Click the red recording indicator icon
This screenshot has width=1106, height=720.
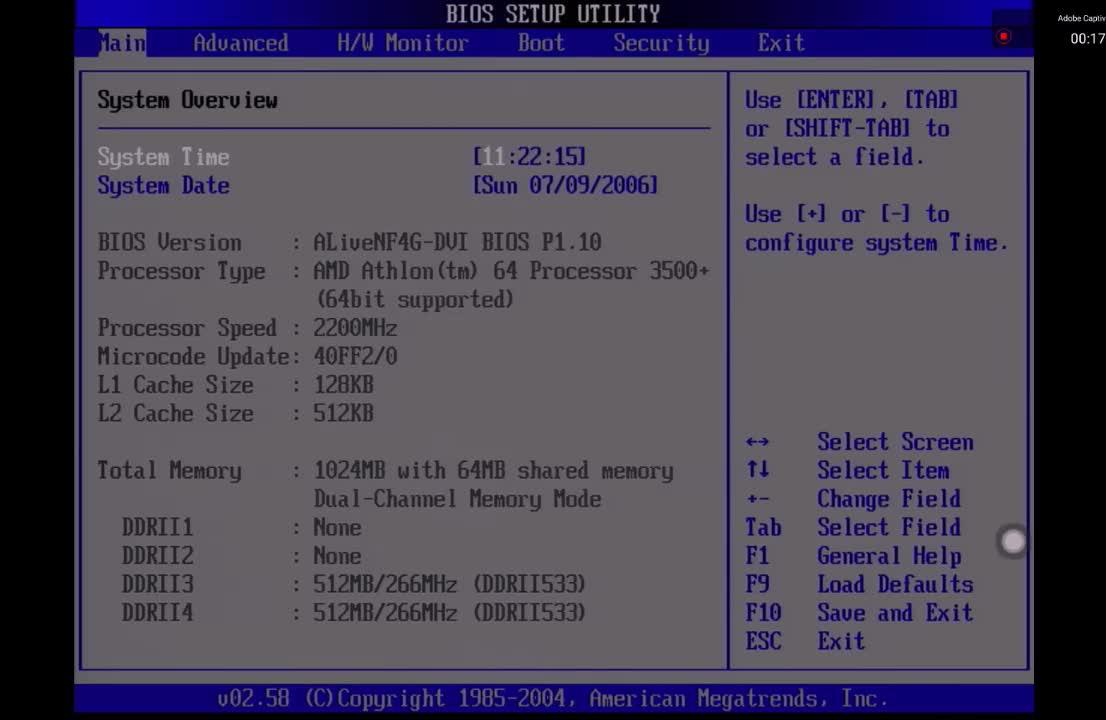[x=1004, y=37]
